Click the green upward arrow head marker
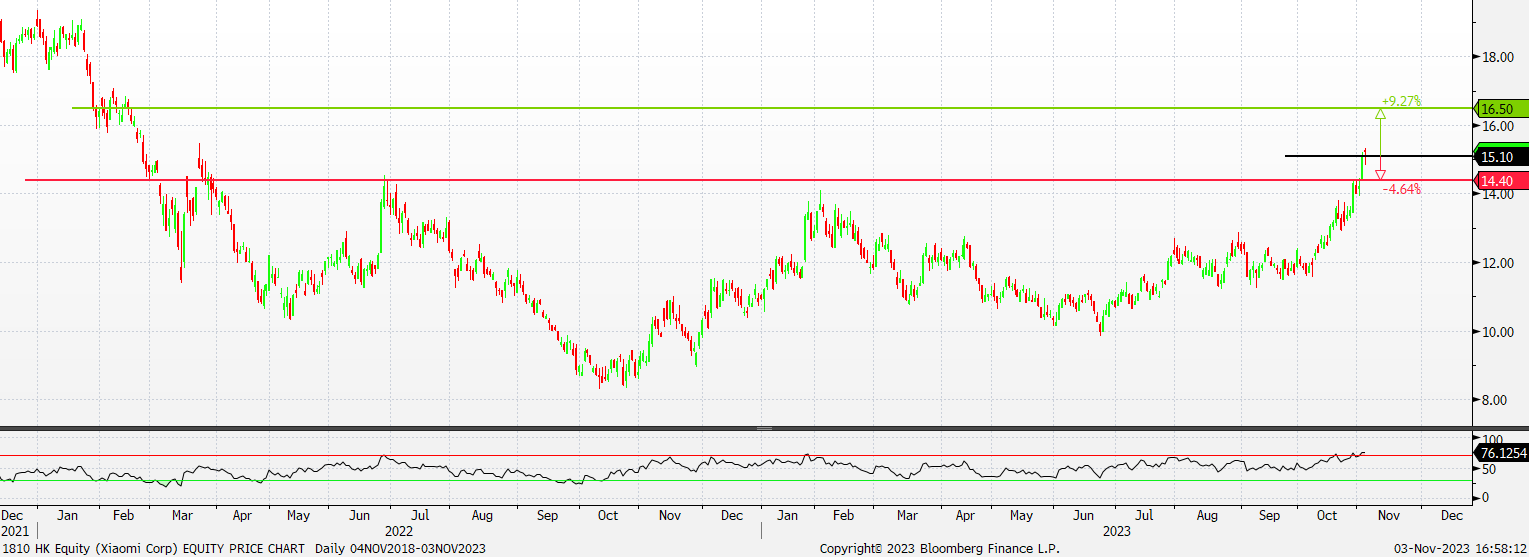This screenshot has width=1529, height=557. [1380, 115]
